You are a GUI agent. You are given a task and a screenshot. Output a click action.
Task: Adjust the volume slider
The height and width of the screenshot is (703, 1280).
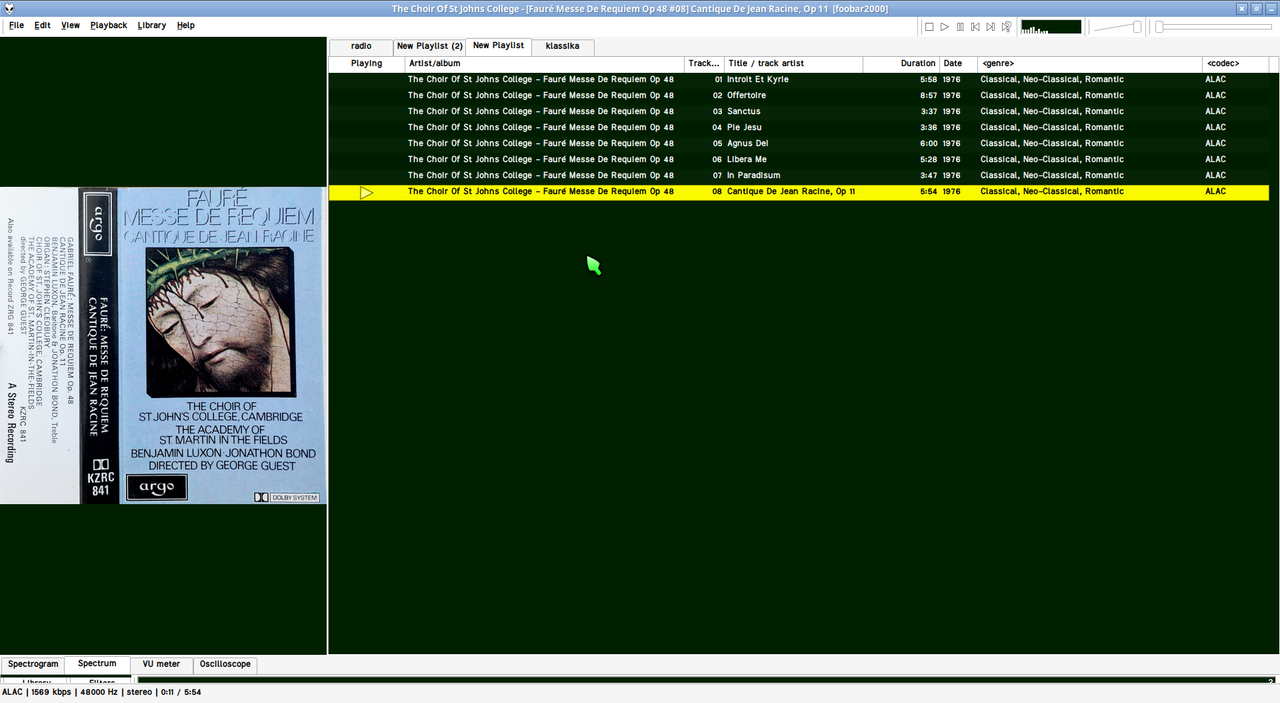1118,27
